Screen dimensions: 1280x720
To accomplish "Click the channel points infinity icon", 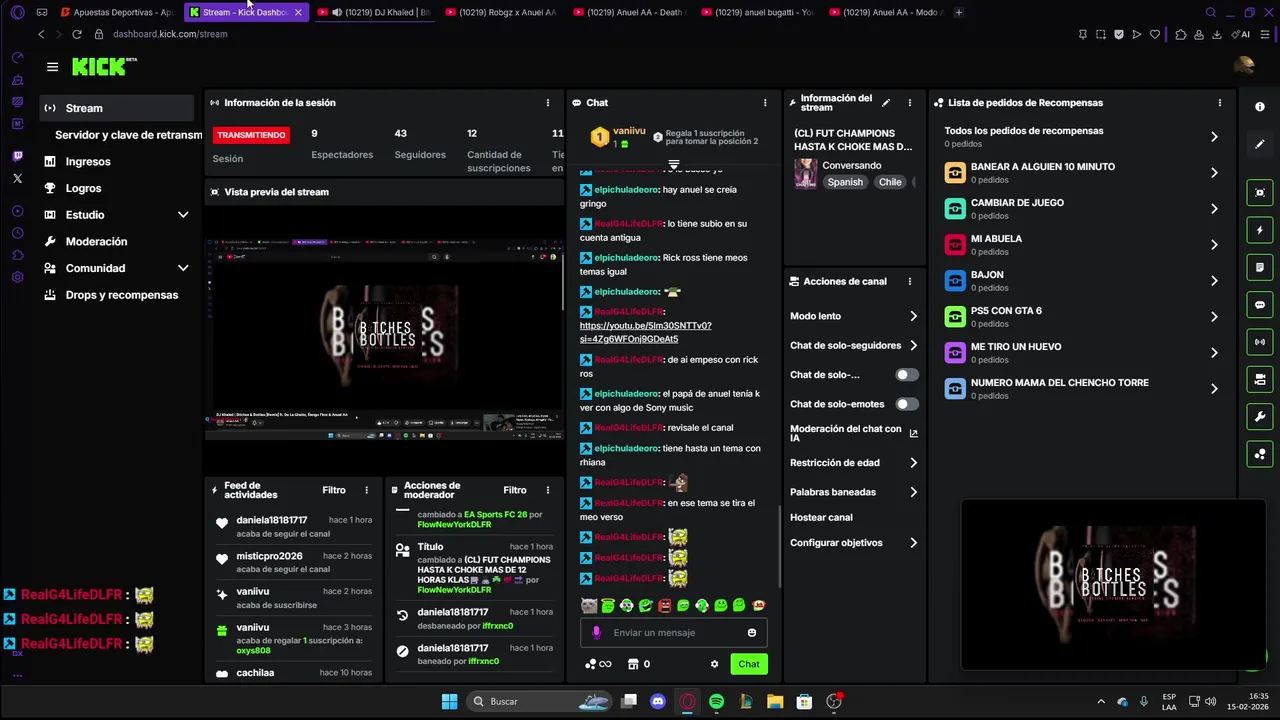I will coord(599,664).
